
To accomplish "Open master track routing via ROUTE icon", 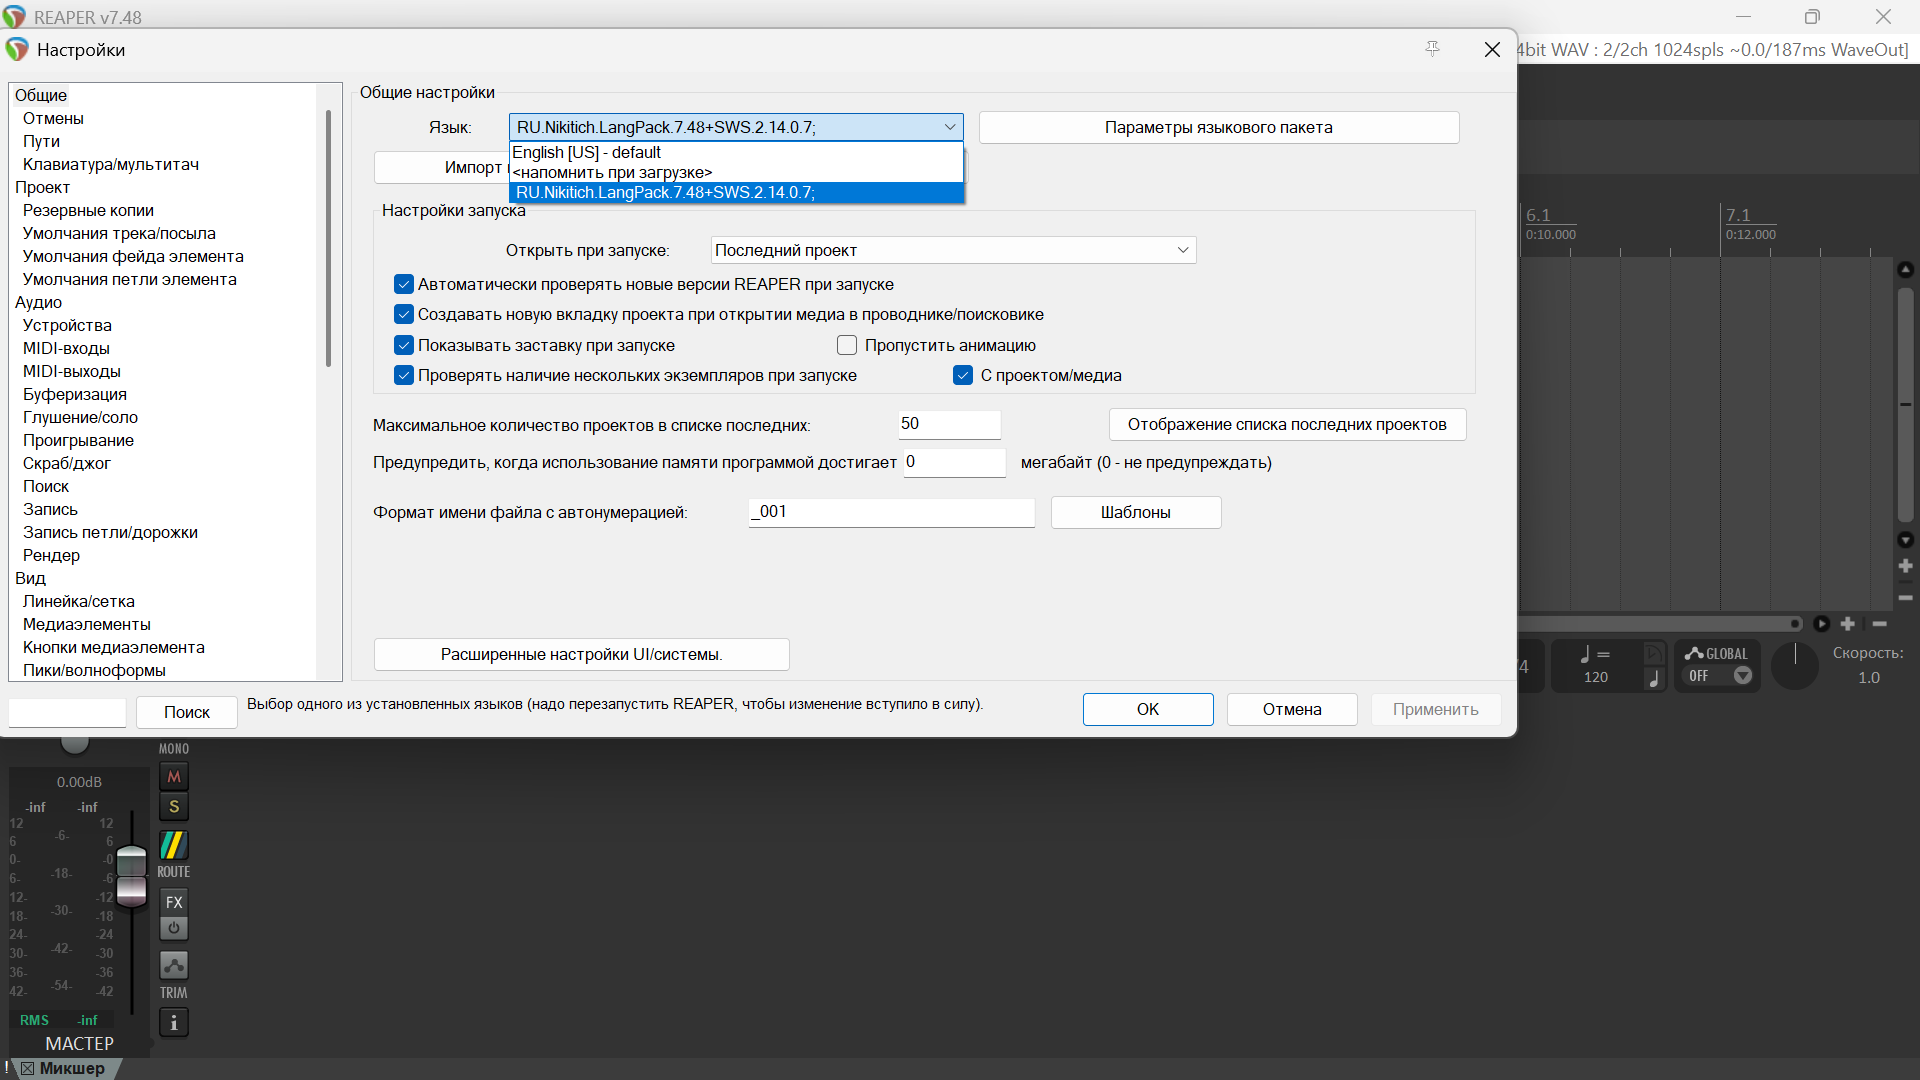I will tap(174, 846).
